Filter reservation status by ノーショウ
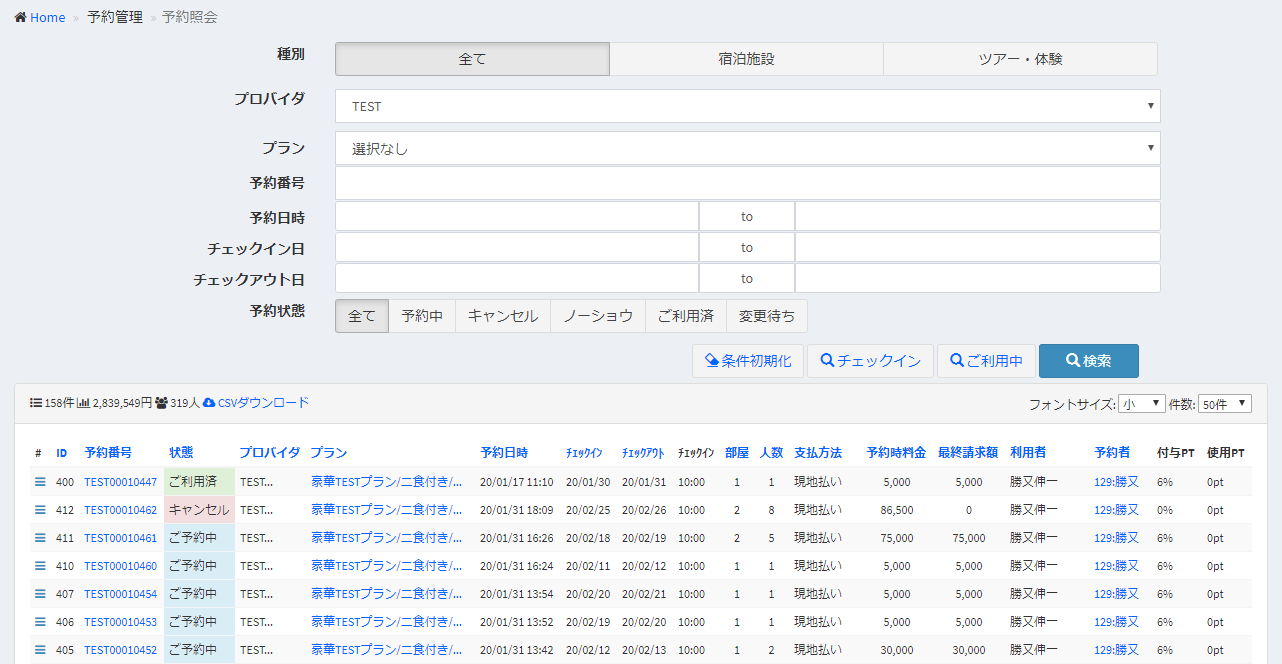Screen dimensions: 1282x664 point(598,316)
